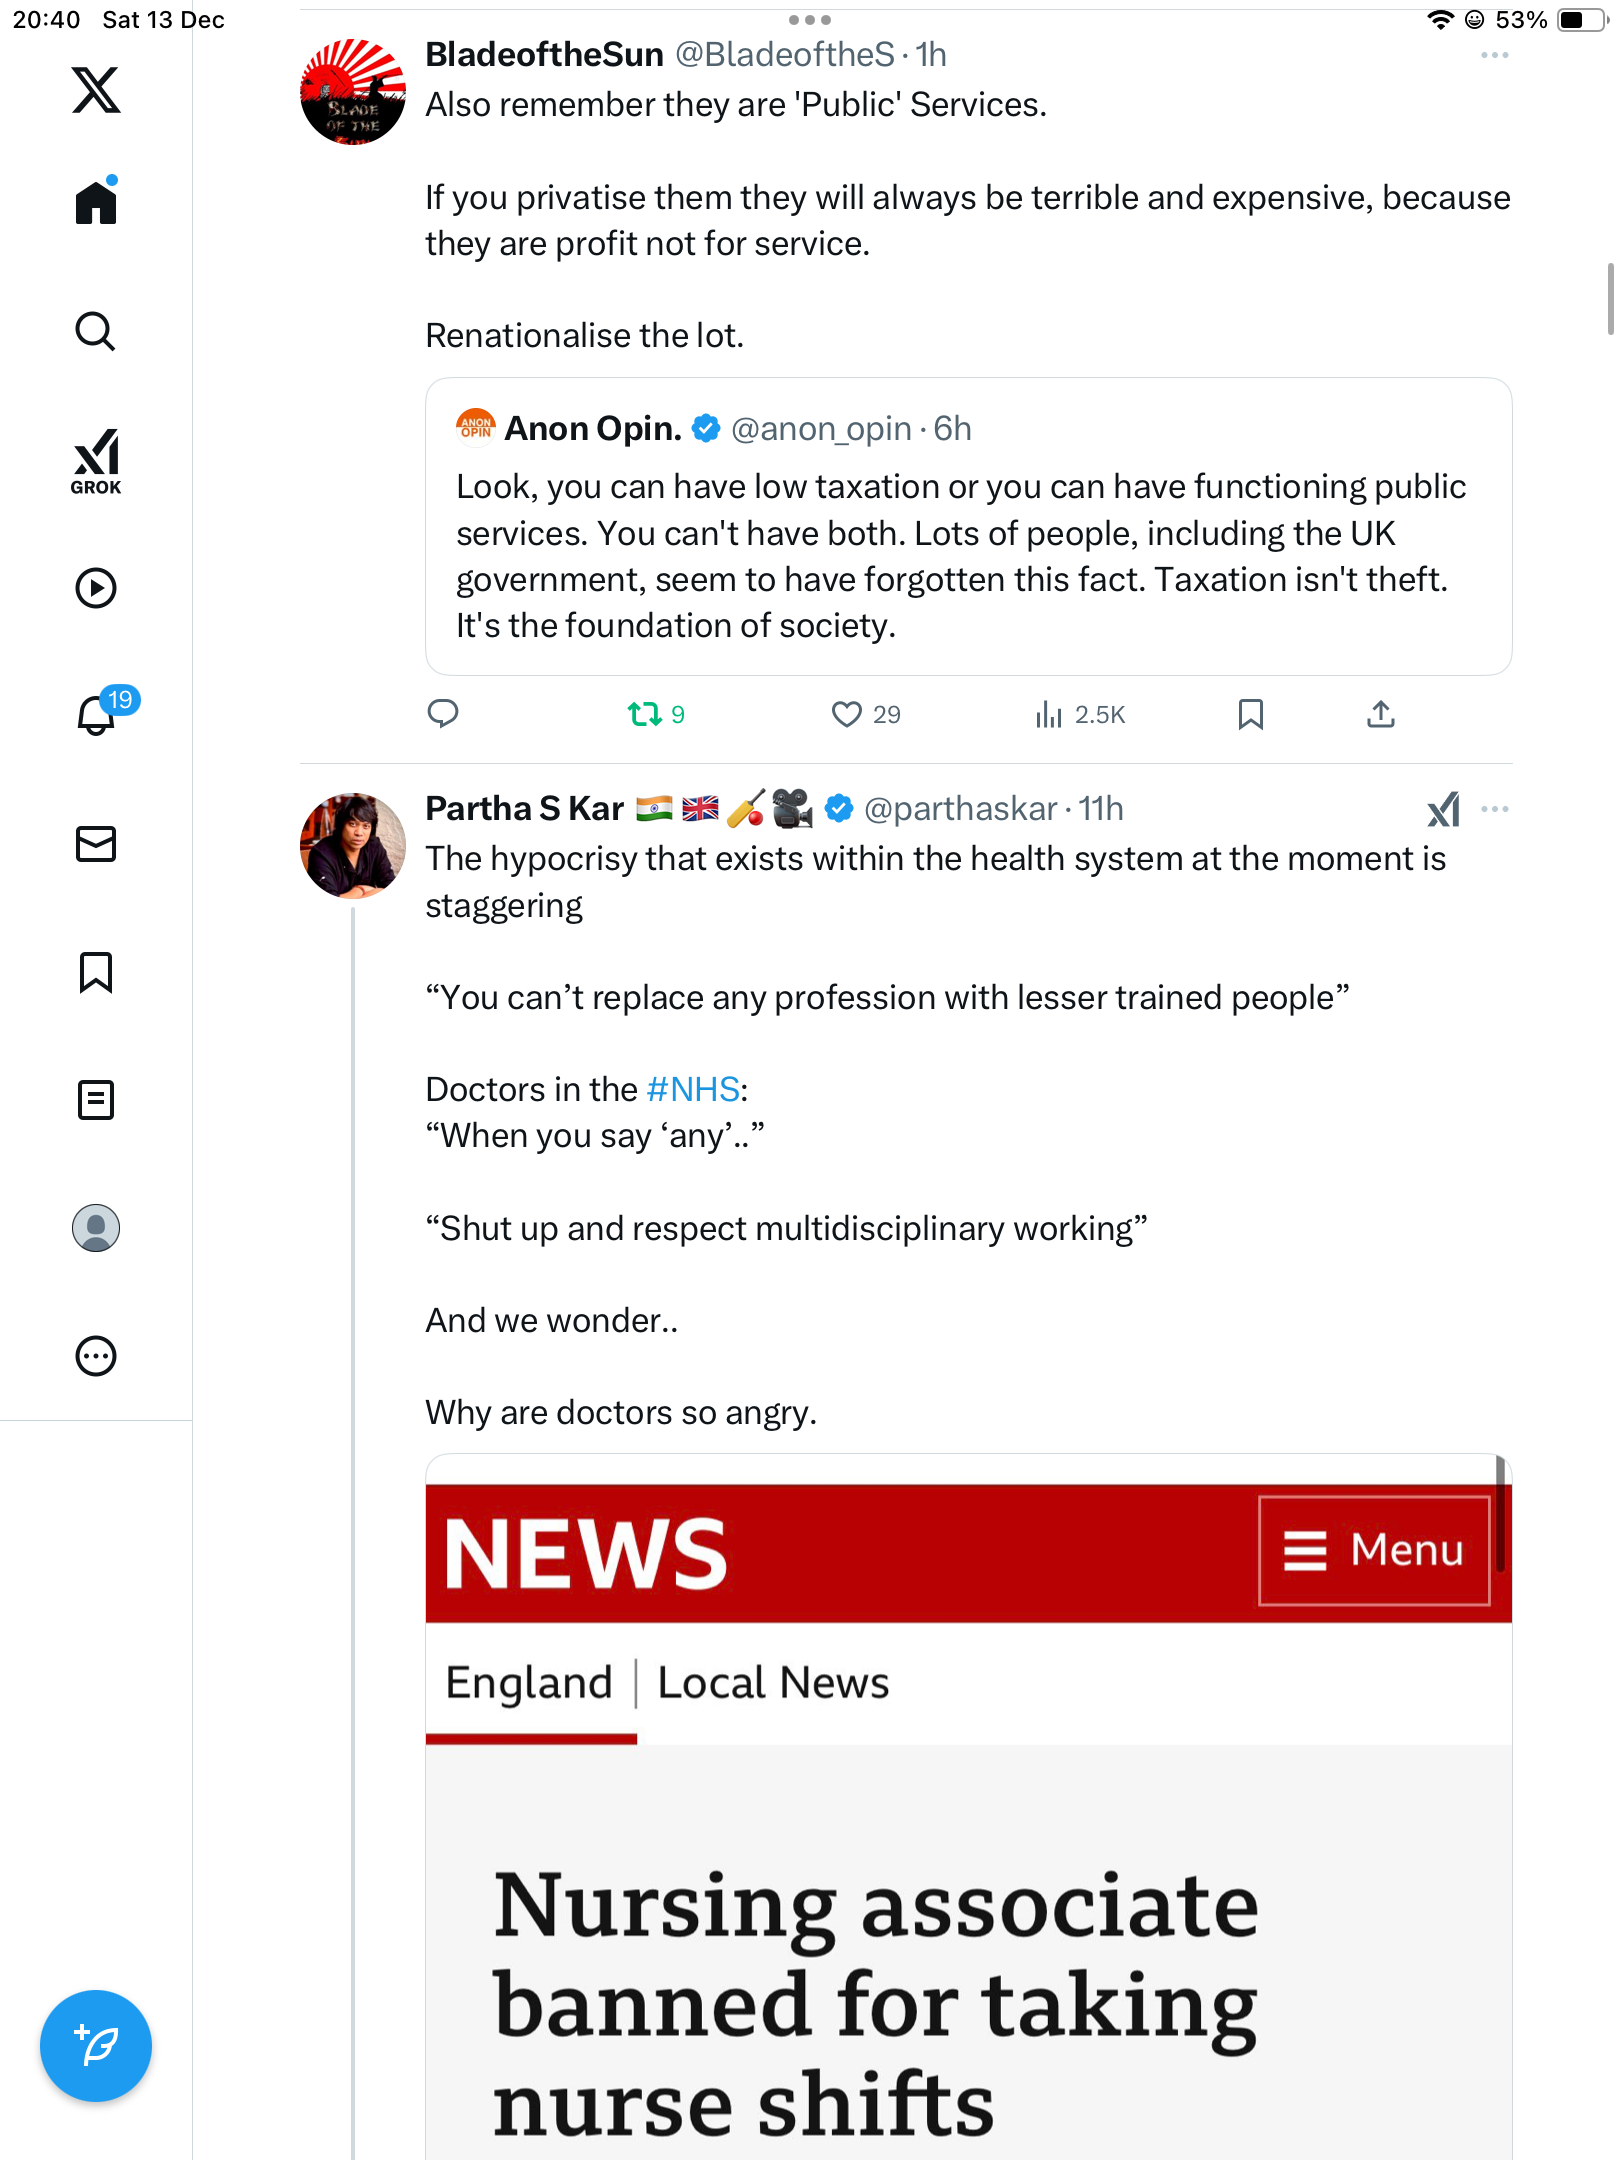The width and height of the screenshot is (1620, 2160).
Task: Open Lists icon in sidebar
Action: click(96, 1100)
